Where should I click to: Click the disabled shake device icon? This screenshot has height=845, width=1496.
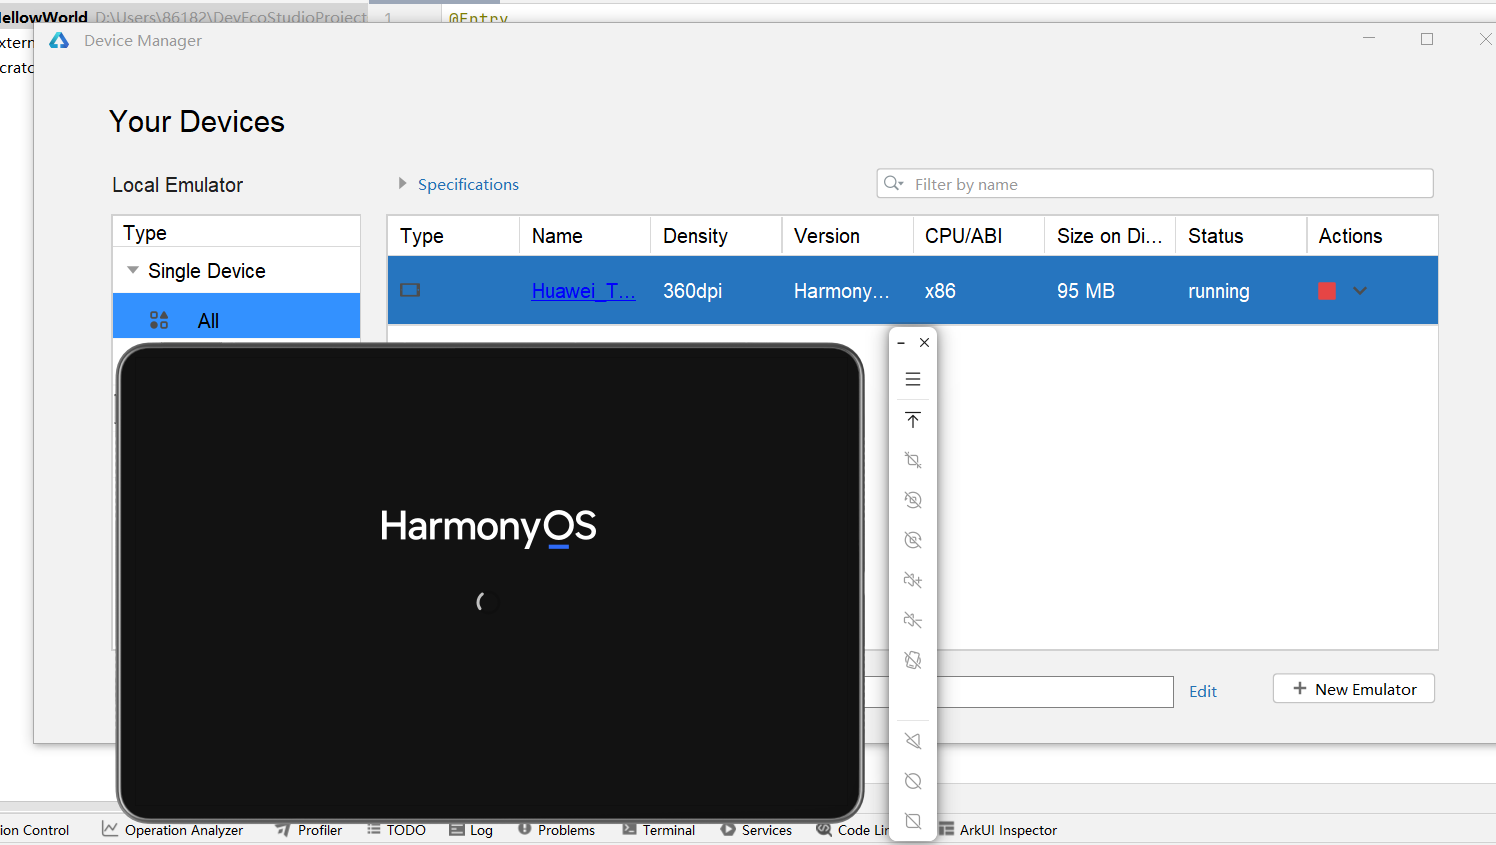pyautogui.click(x=913, y=660)
